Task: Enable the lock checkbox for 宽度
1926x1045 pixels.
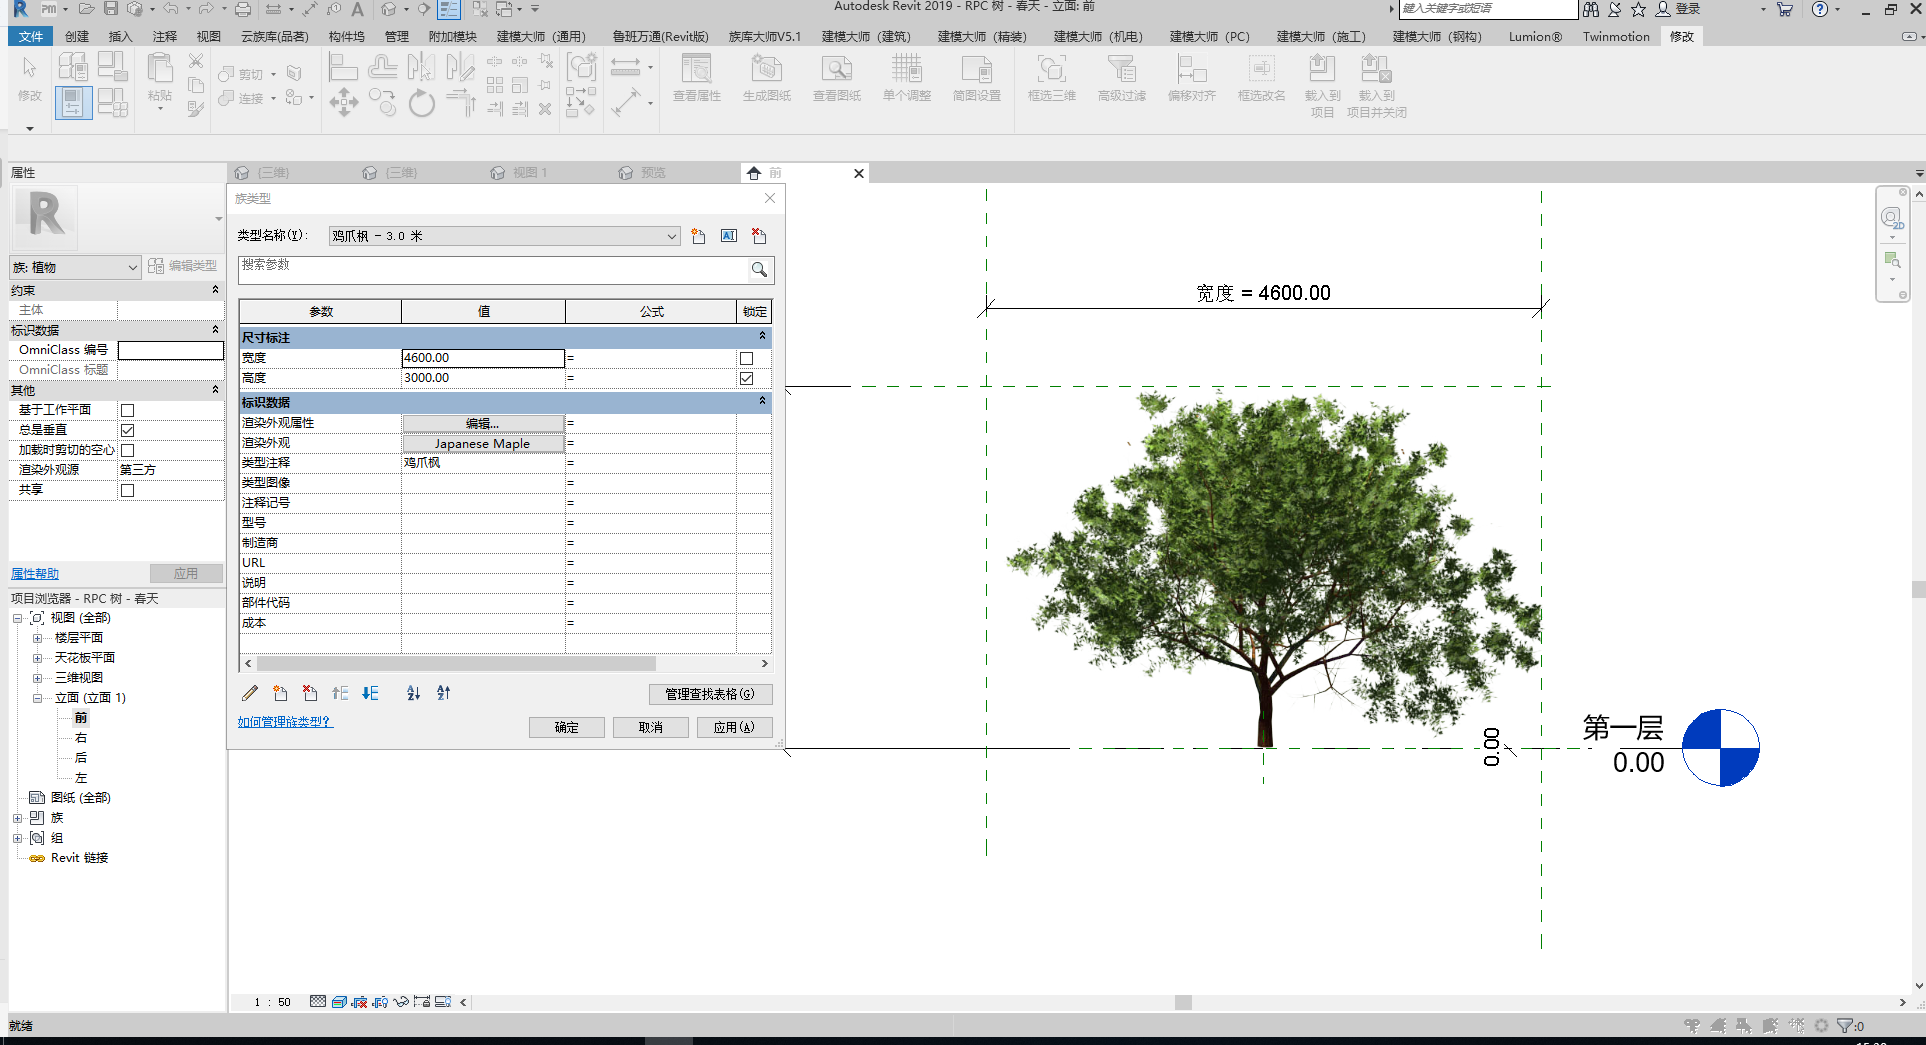Action: tap(746, 358)
